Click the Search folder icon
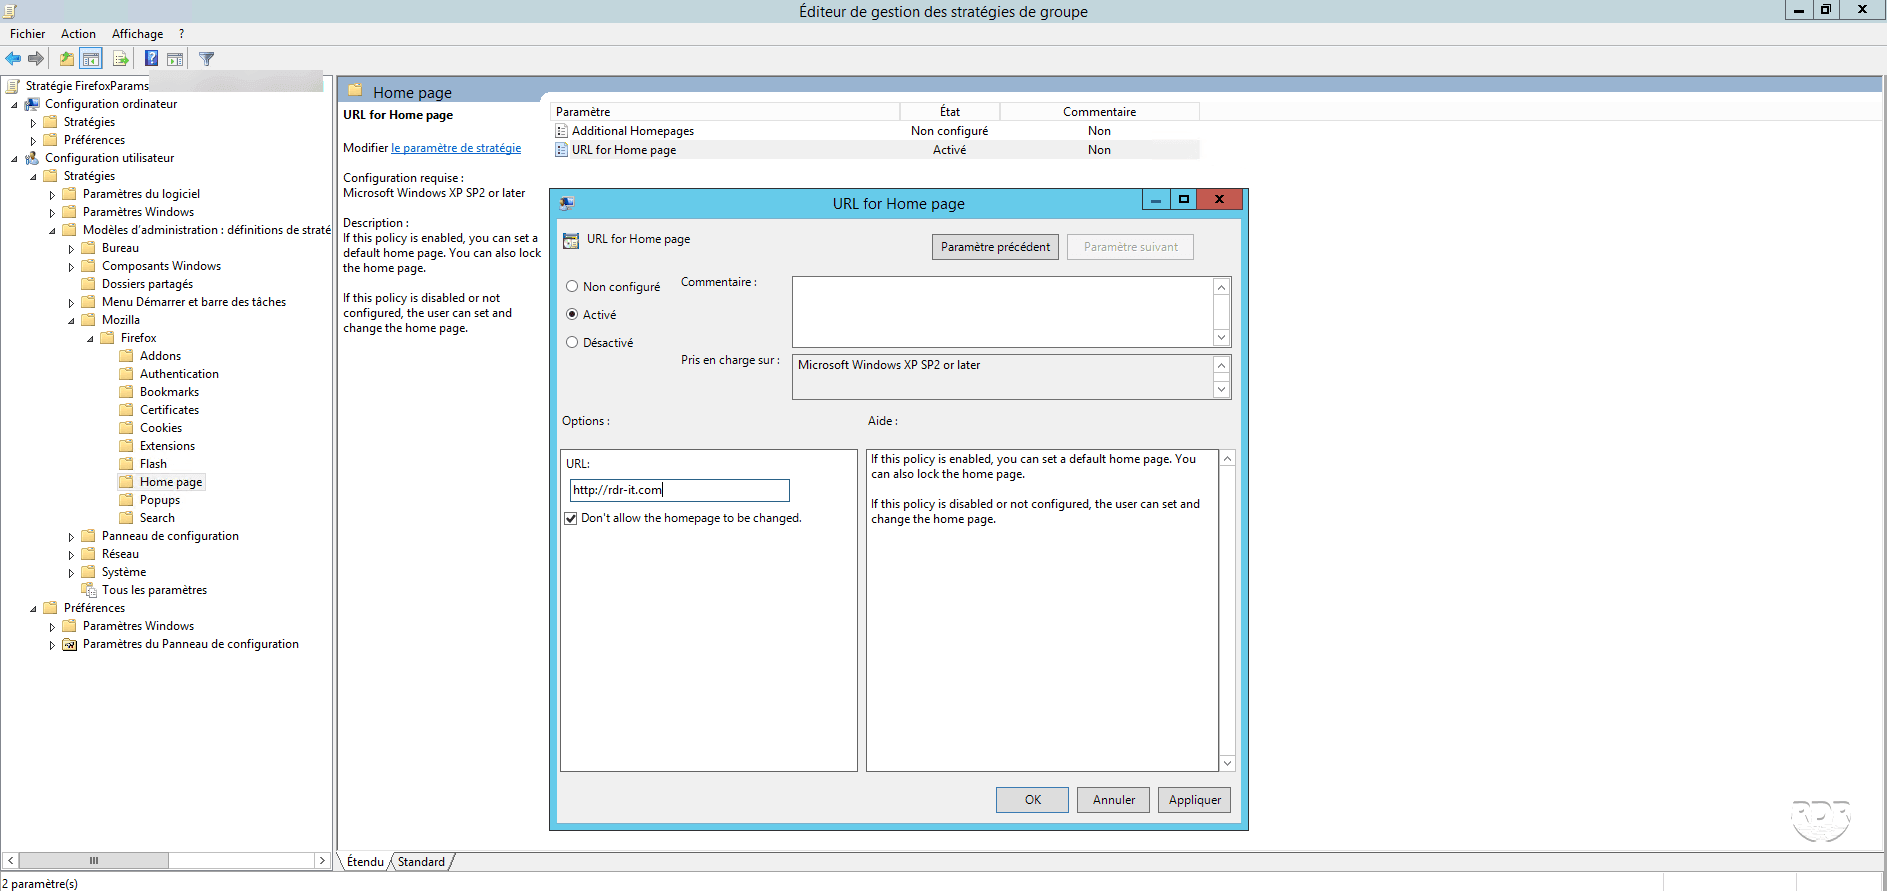The height and width of the screenshot is (891, 1887). (126, 518)
